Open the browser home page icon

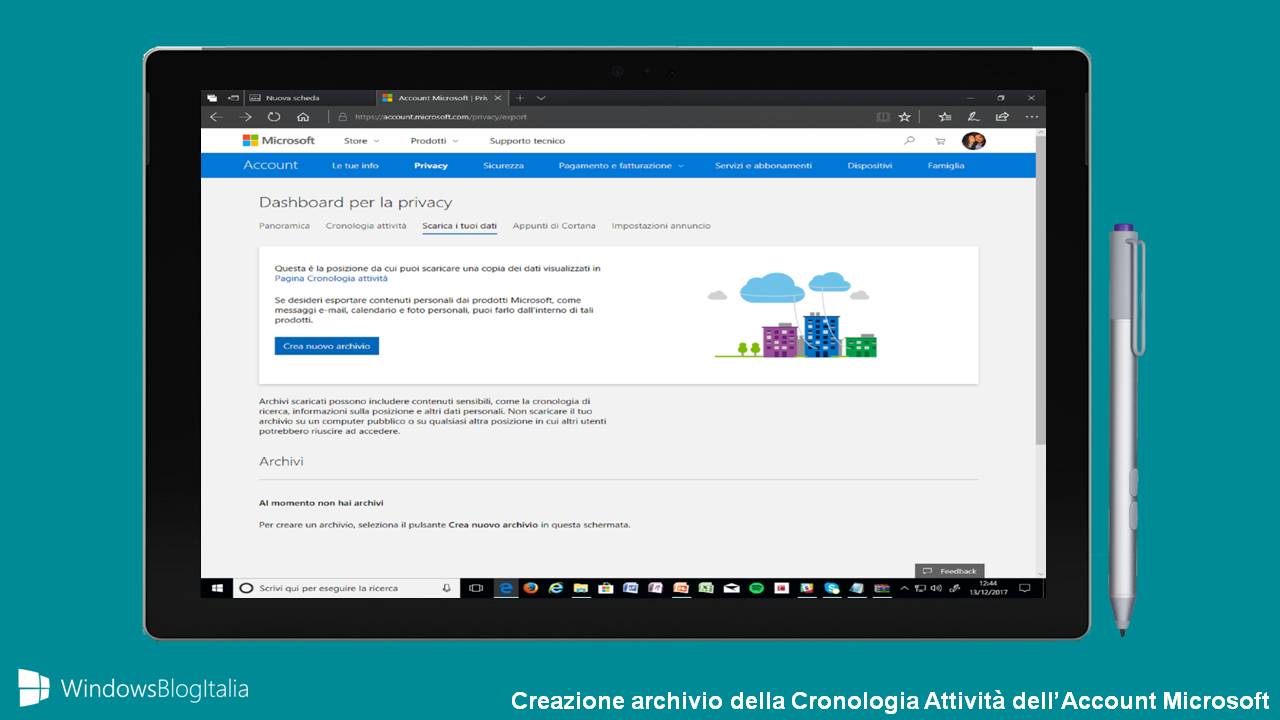[x=302, y=116]
